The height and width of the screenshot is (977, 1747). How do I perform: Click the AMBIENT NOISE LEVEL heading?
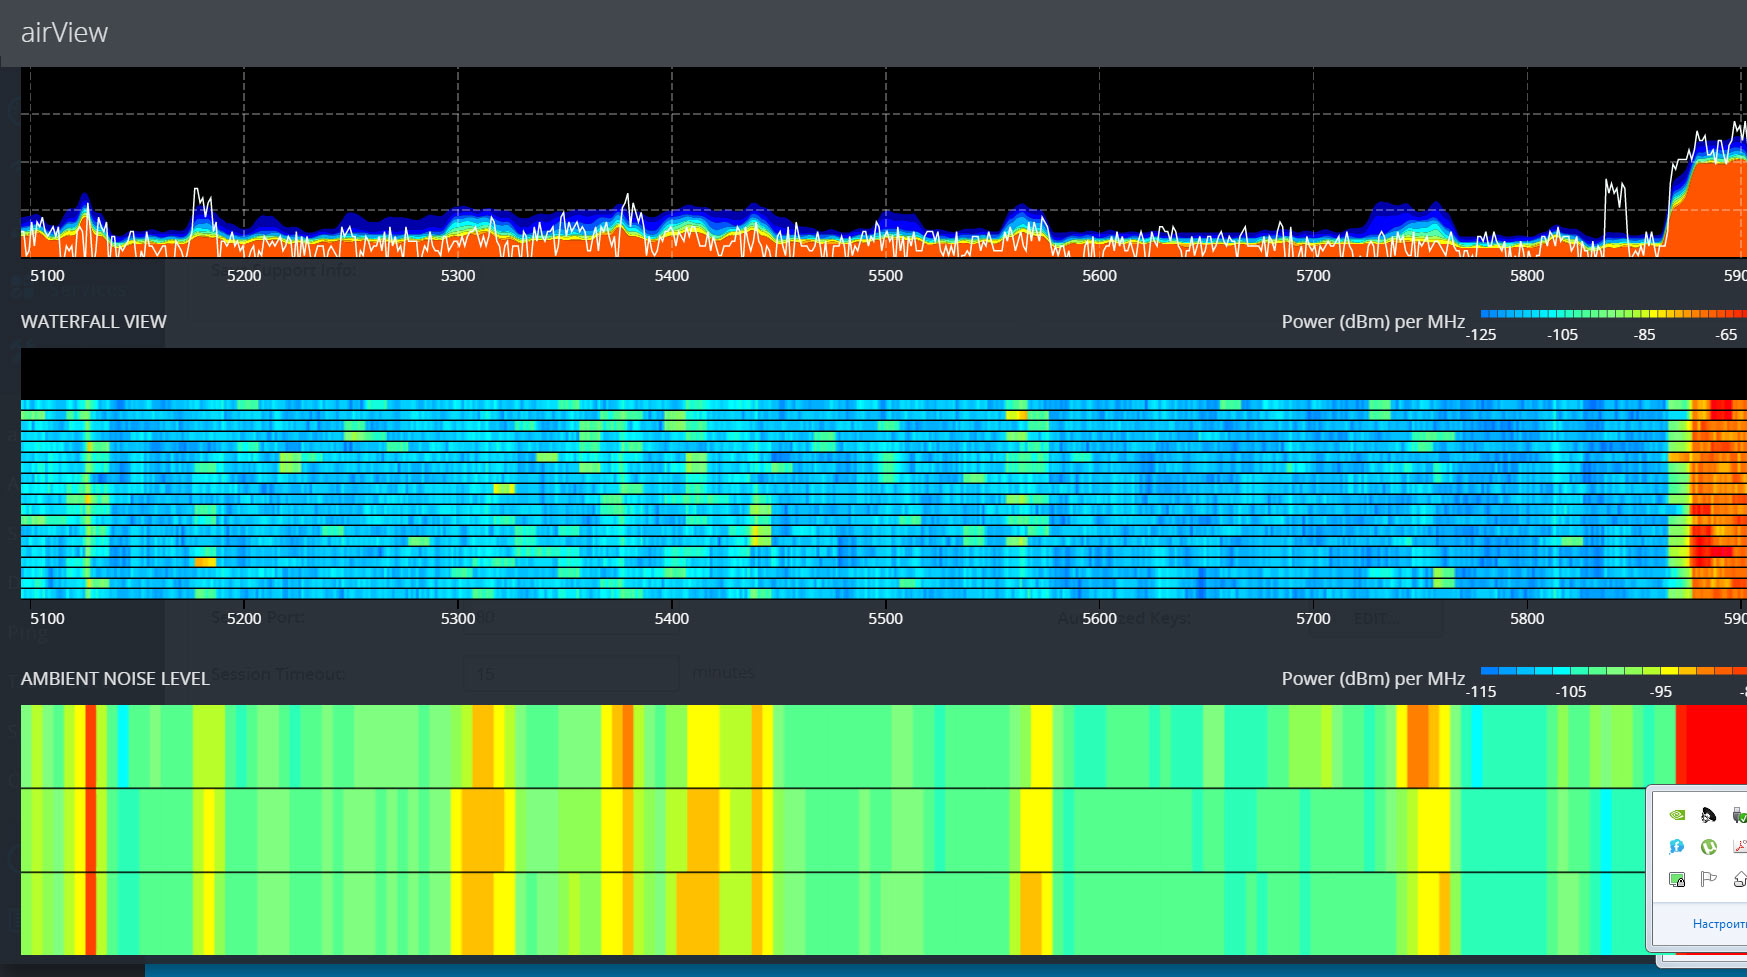coord(115,679)
